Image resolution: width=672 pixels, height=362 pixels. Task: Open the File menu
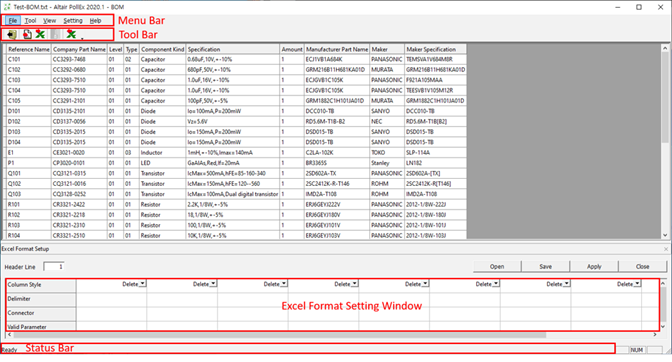tap(13, 21)
